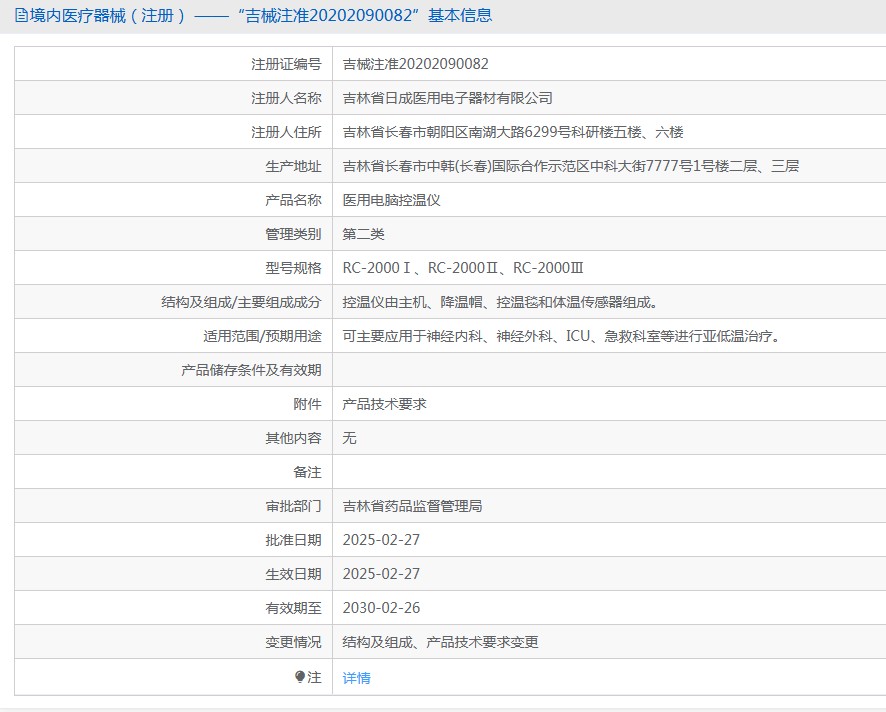The height and width of the screenshot is (712, 886).
Task: Click the 注册人住所 row label
Action: coord(286,132)
